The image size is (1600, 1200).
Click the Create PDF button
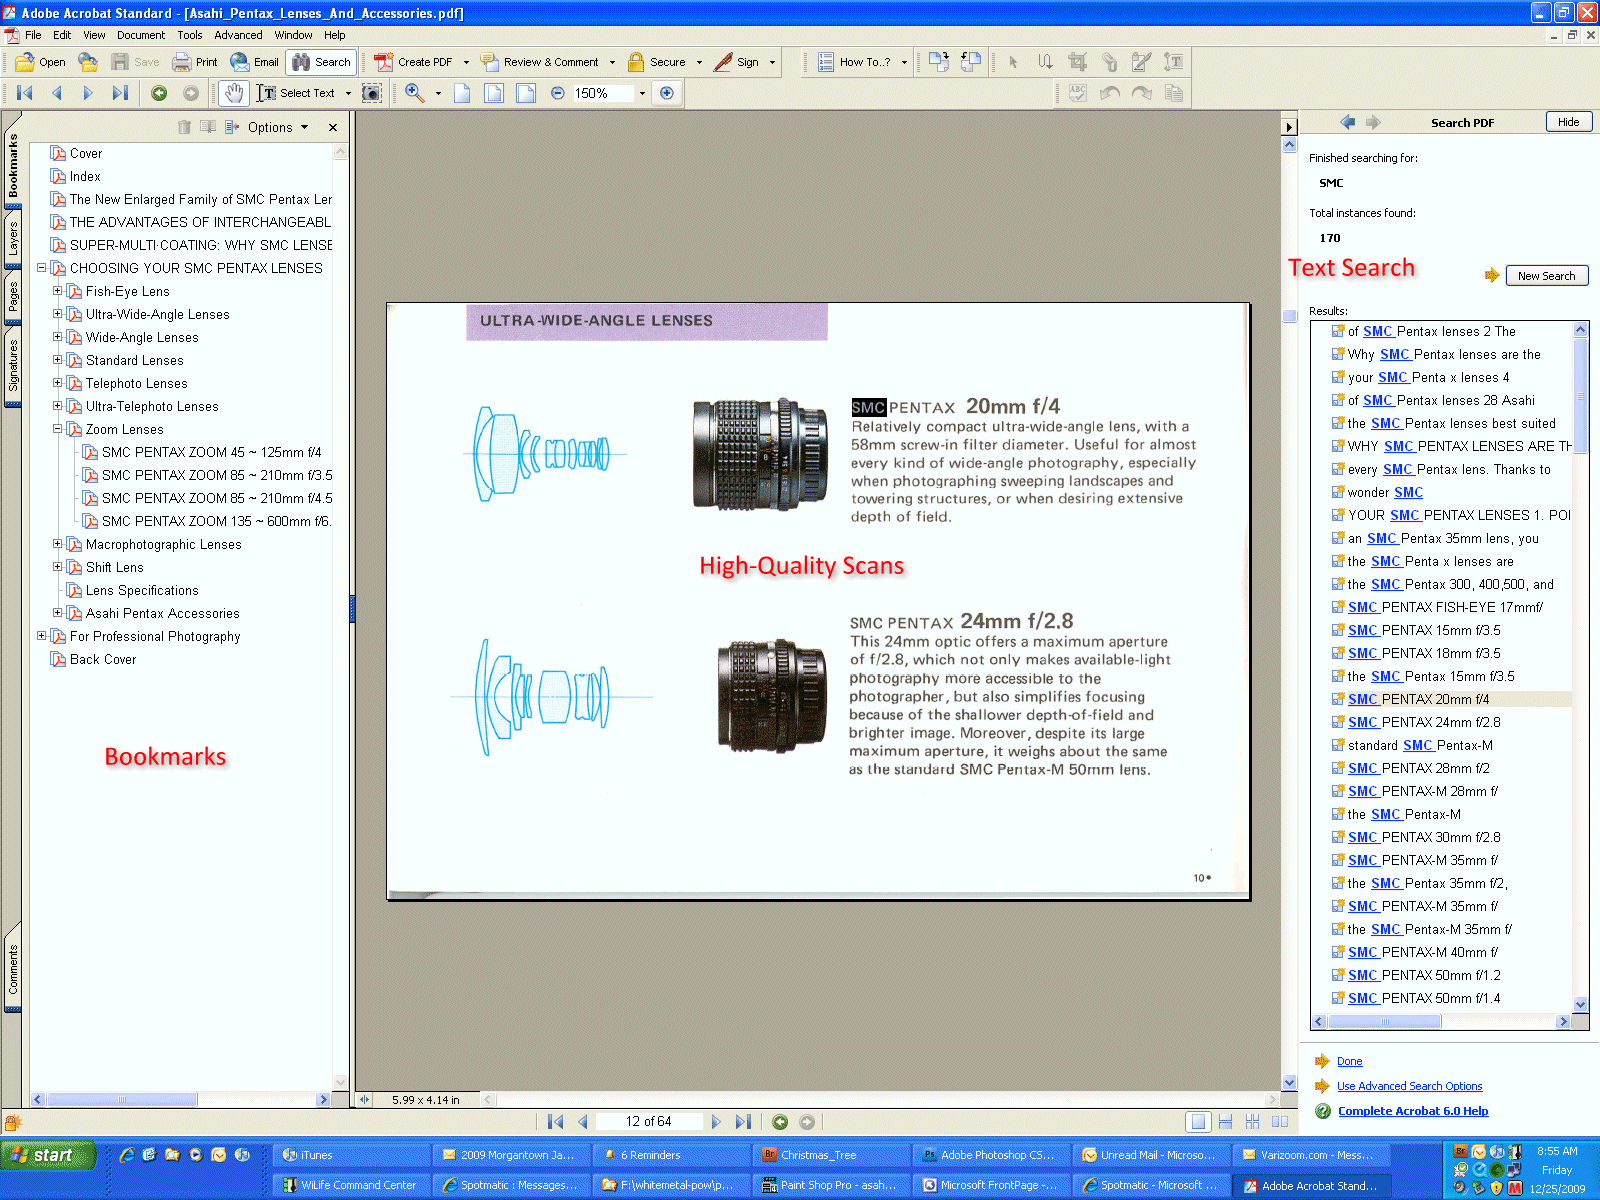tap(414, 62)
